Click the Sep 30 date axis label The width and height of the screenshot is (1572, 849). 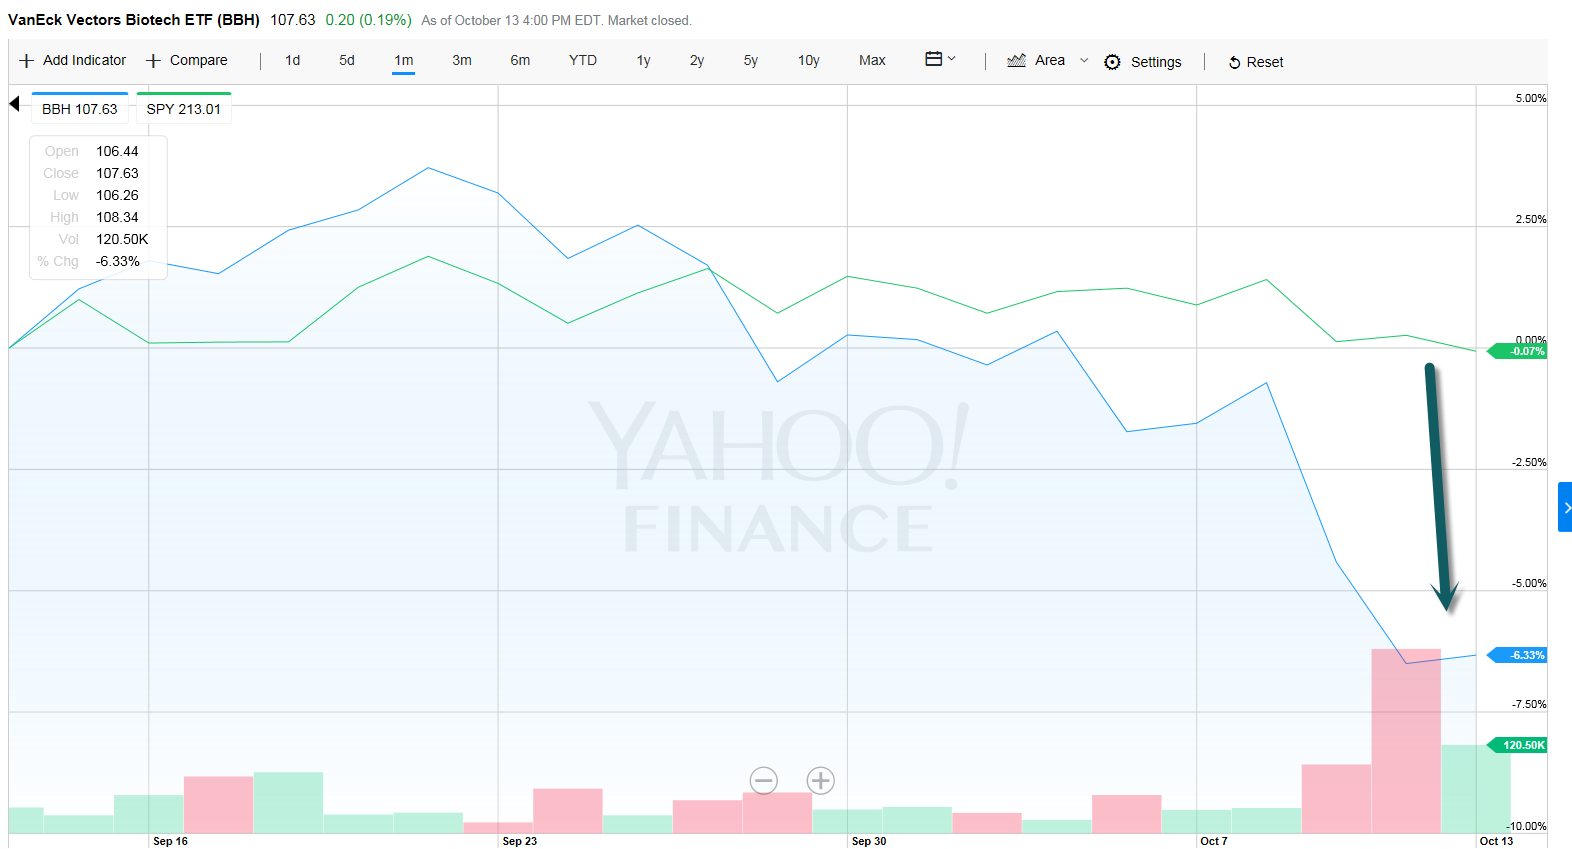869,841
